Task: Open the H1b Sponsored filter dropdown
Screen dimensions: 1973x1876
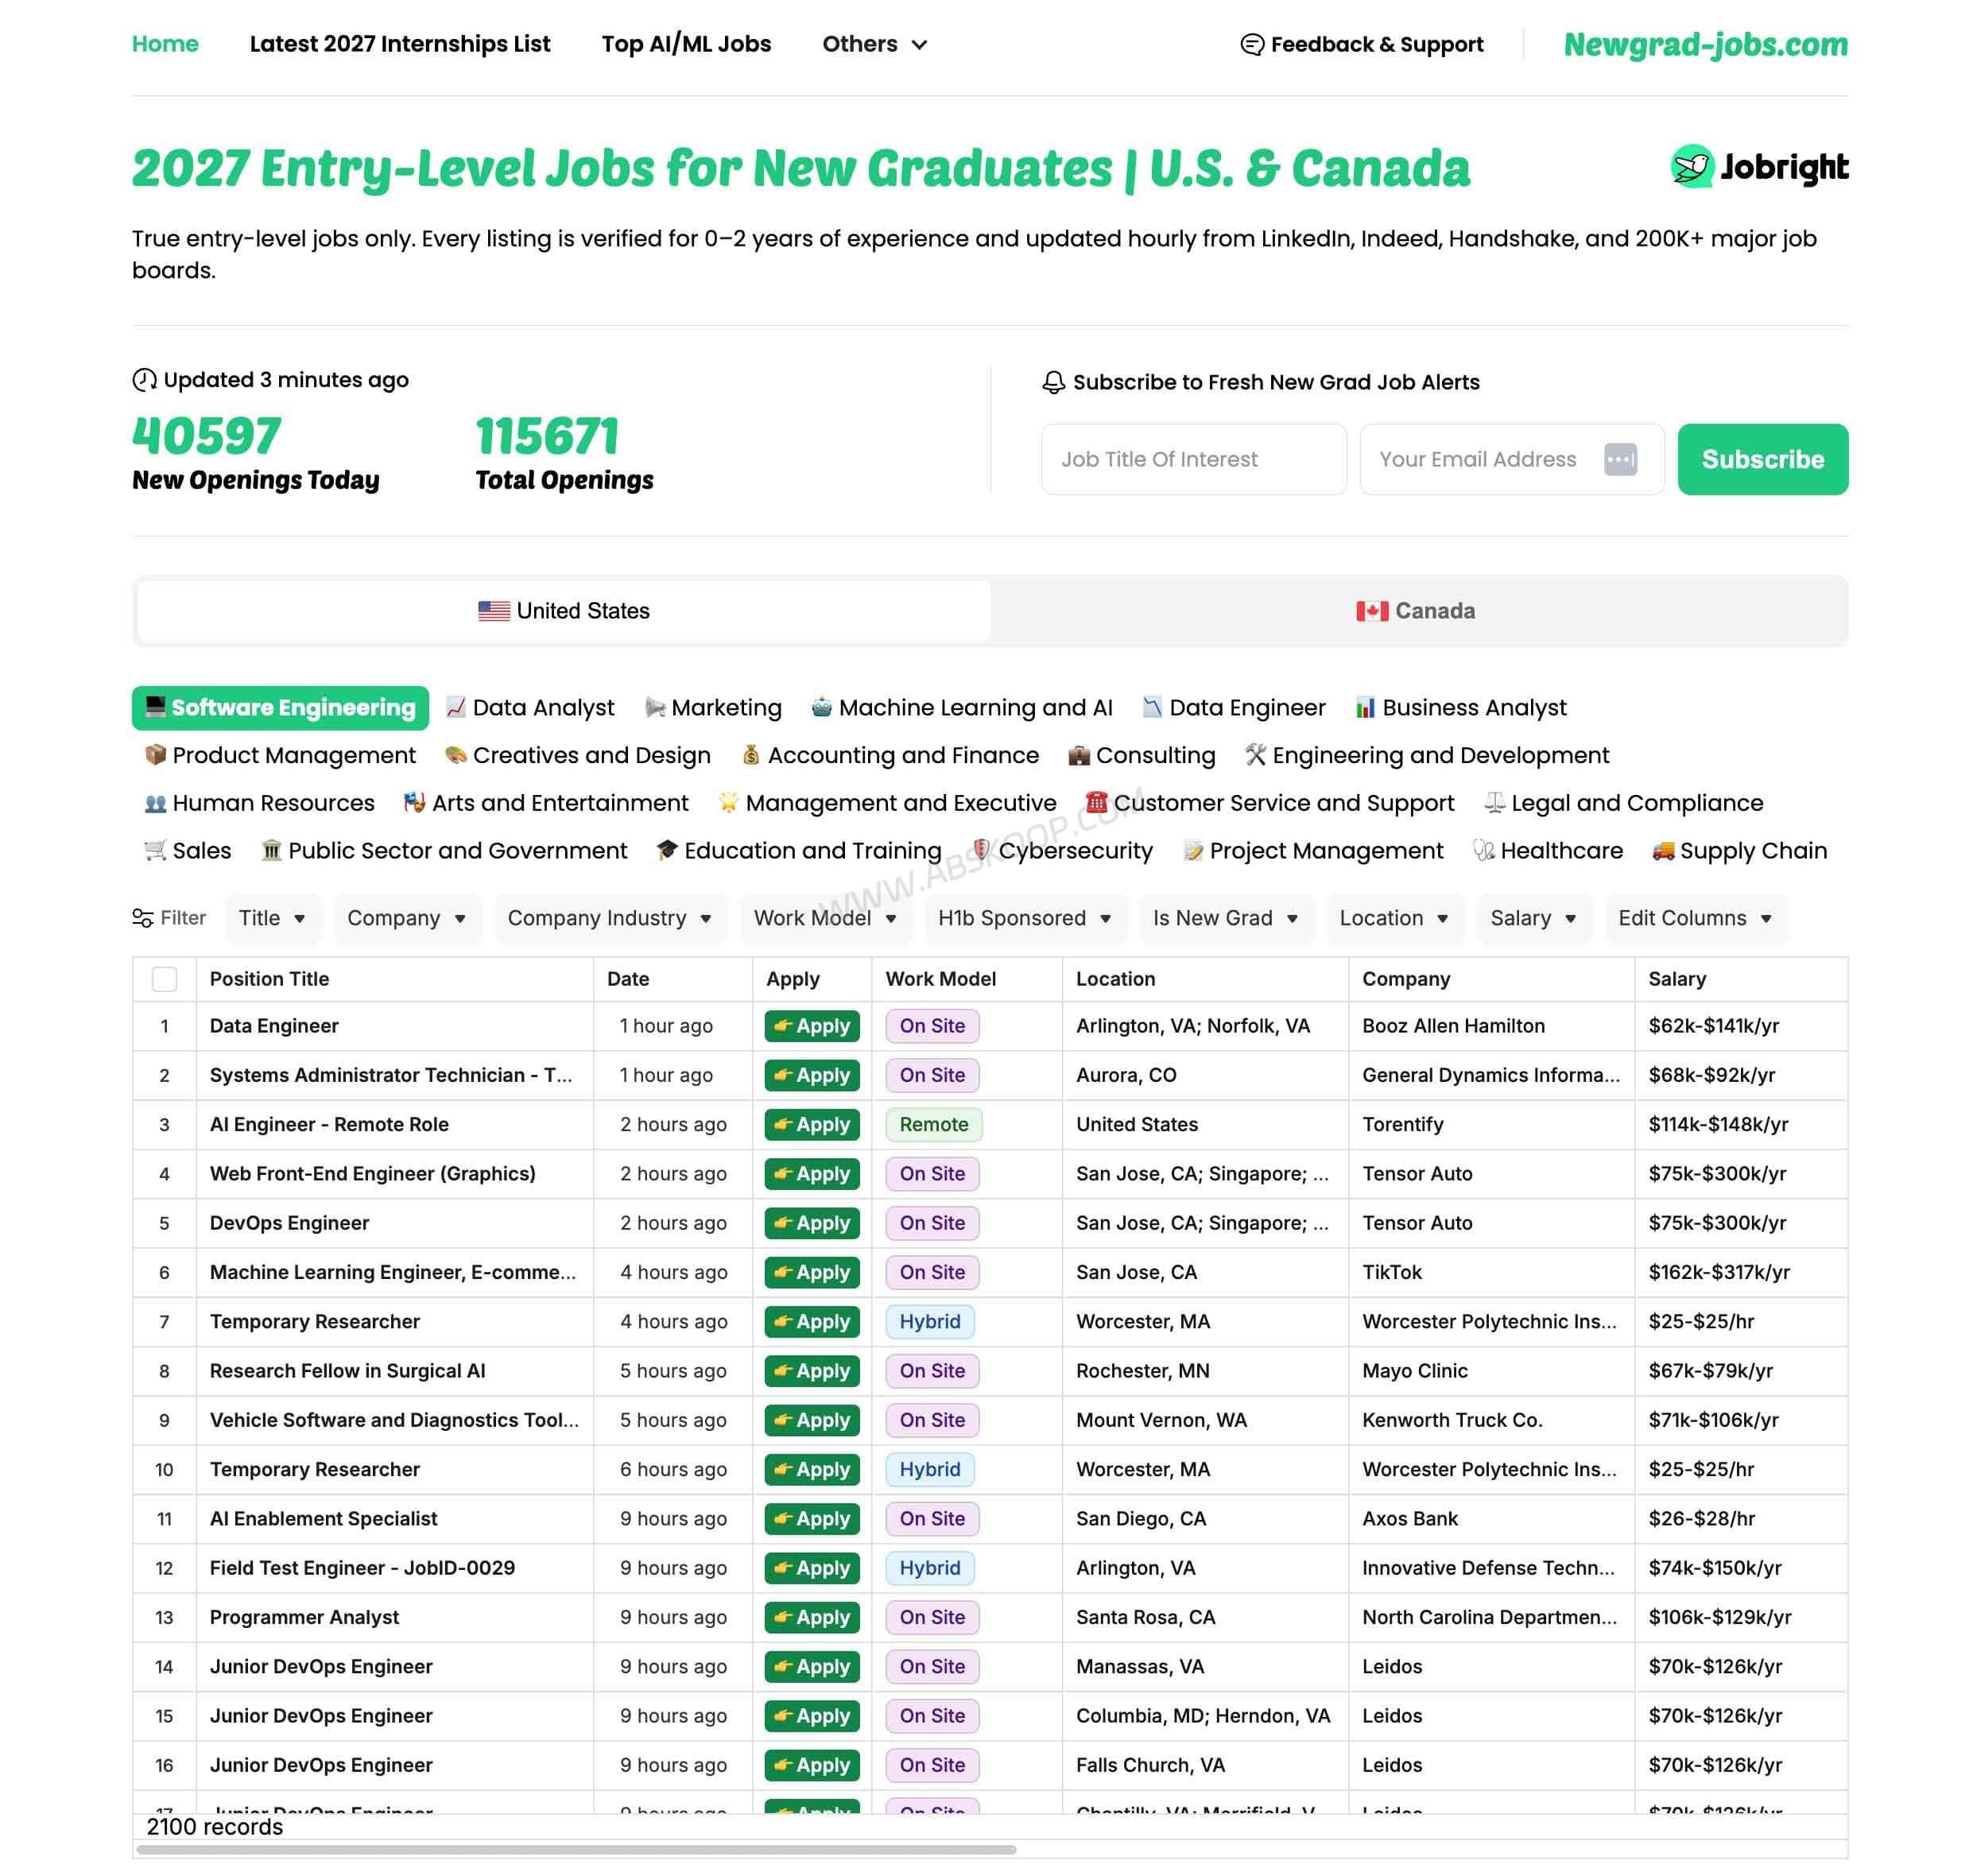Action: pos(1025,918)
